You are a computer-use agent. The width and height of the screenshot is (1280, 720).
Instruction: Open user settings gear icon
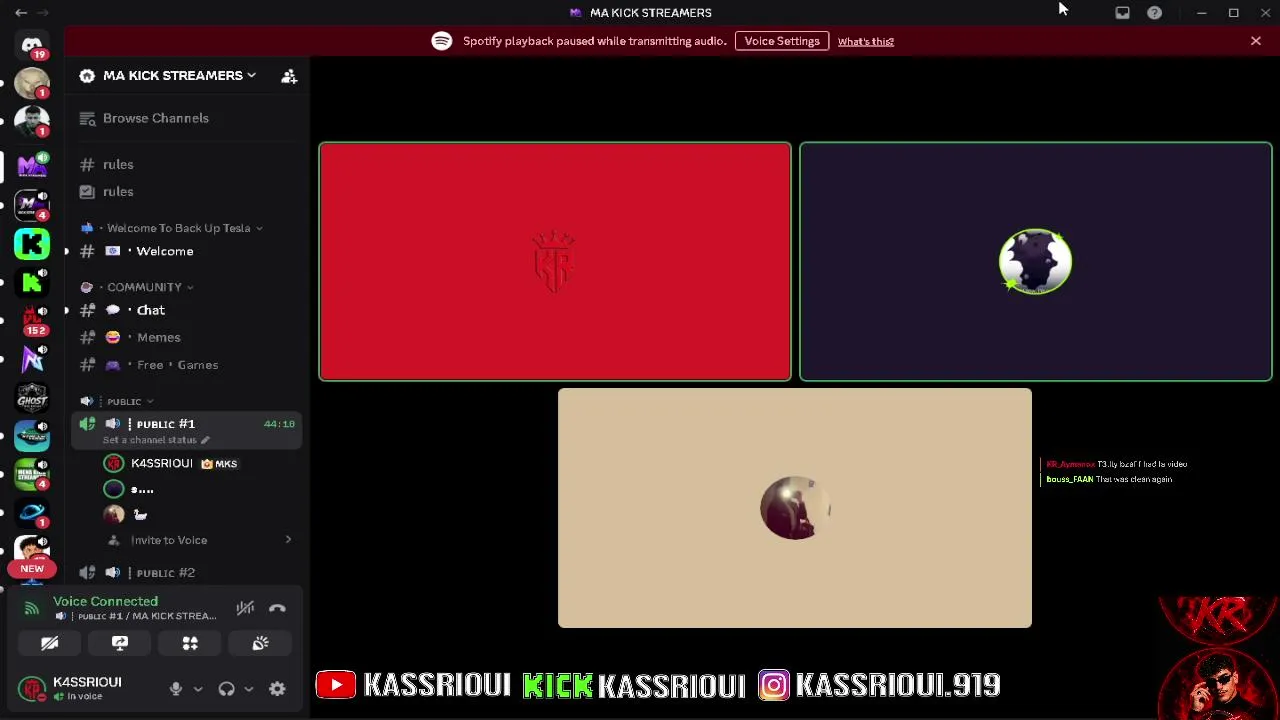(277, 688)
